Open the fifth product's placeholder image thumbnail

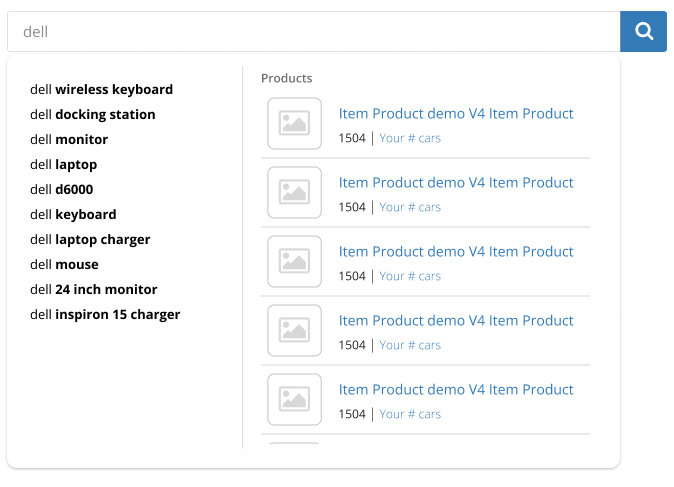point(294,399)
